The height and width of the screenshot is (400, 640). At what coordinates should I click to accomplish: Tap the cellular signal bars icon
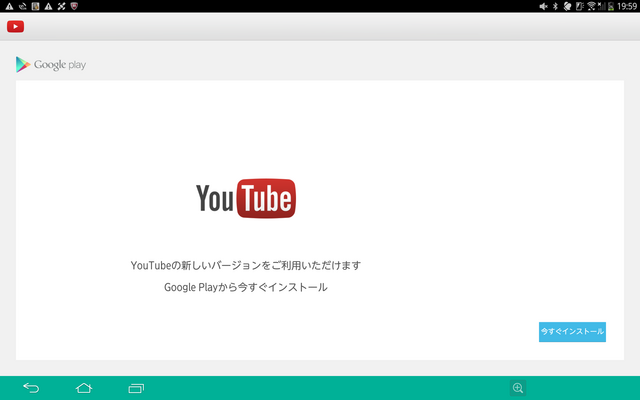click(602, 6)
